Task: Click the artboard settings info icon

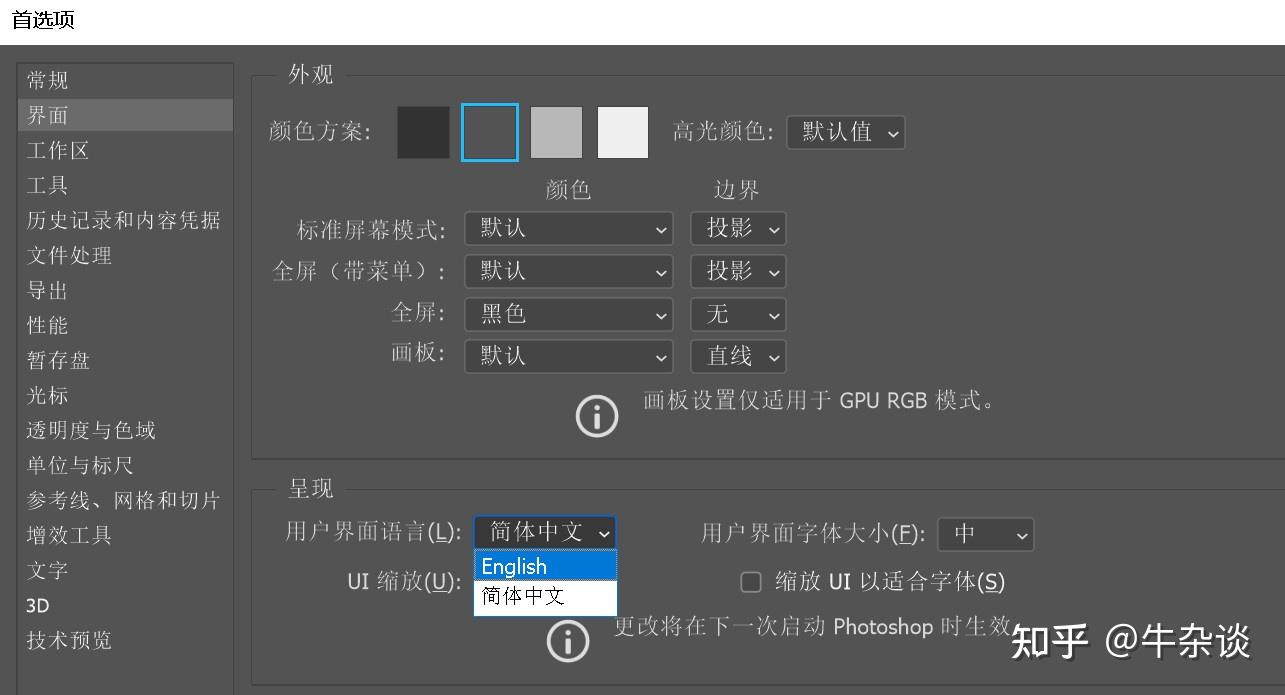Action: pyautogui.click(x=596, y=416)
